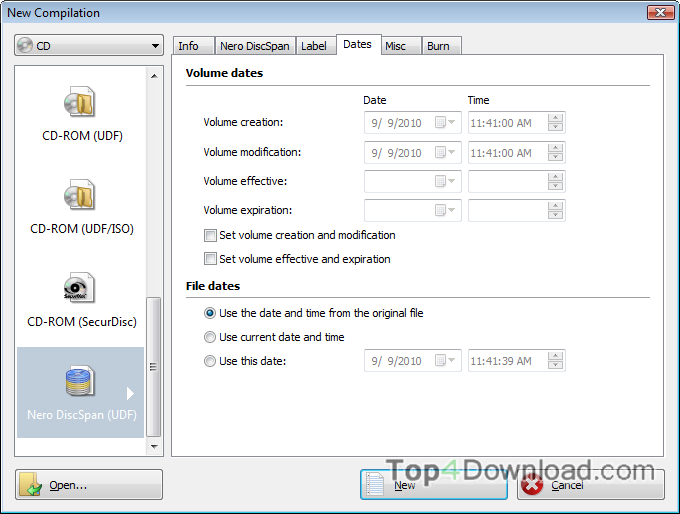Enable Set volume effective and expiration
The image size is (680, 514).
(210, 259)
